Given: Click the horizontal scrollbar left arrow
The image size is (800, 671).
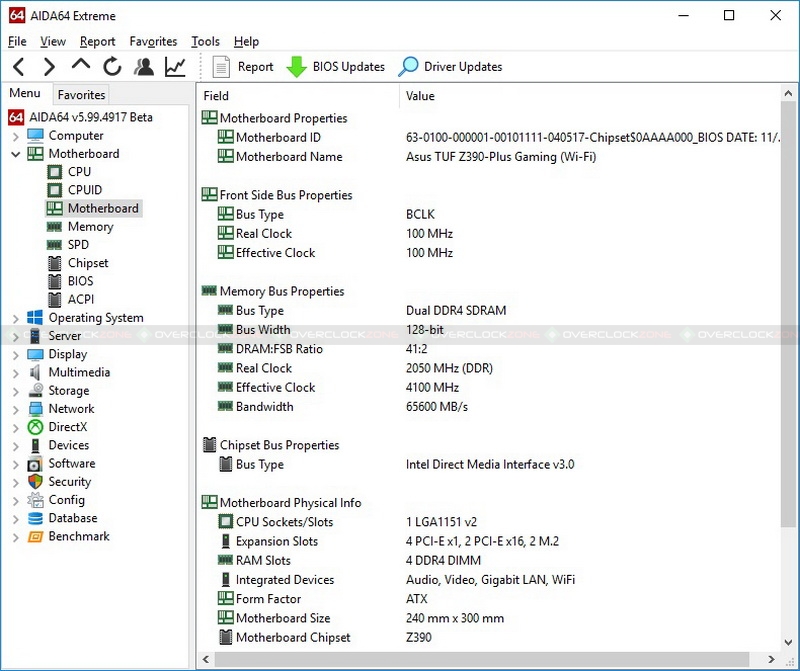Looking at the screenshot, I should click(x=206, y=659).
